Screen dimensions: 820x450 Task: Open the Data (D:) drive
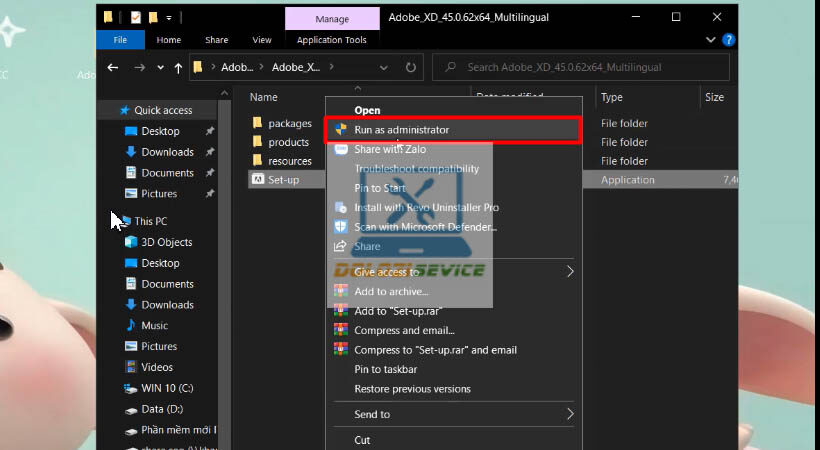[x=162, y=409]
